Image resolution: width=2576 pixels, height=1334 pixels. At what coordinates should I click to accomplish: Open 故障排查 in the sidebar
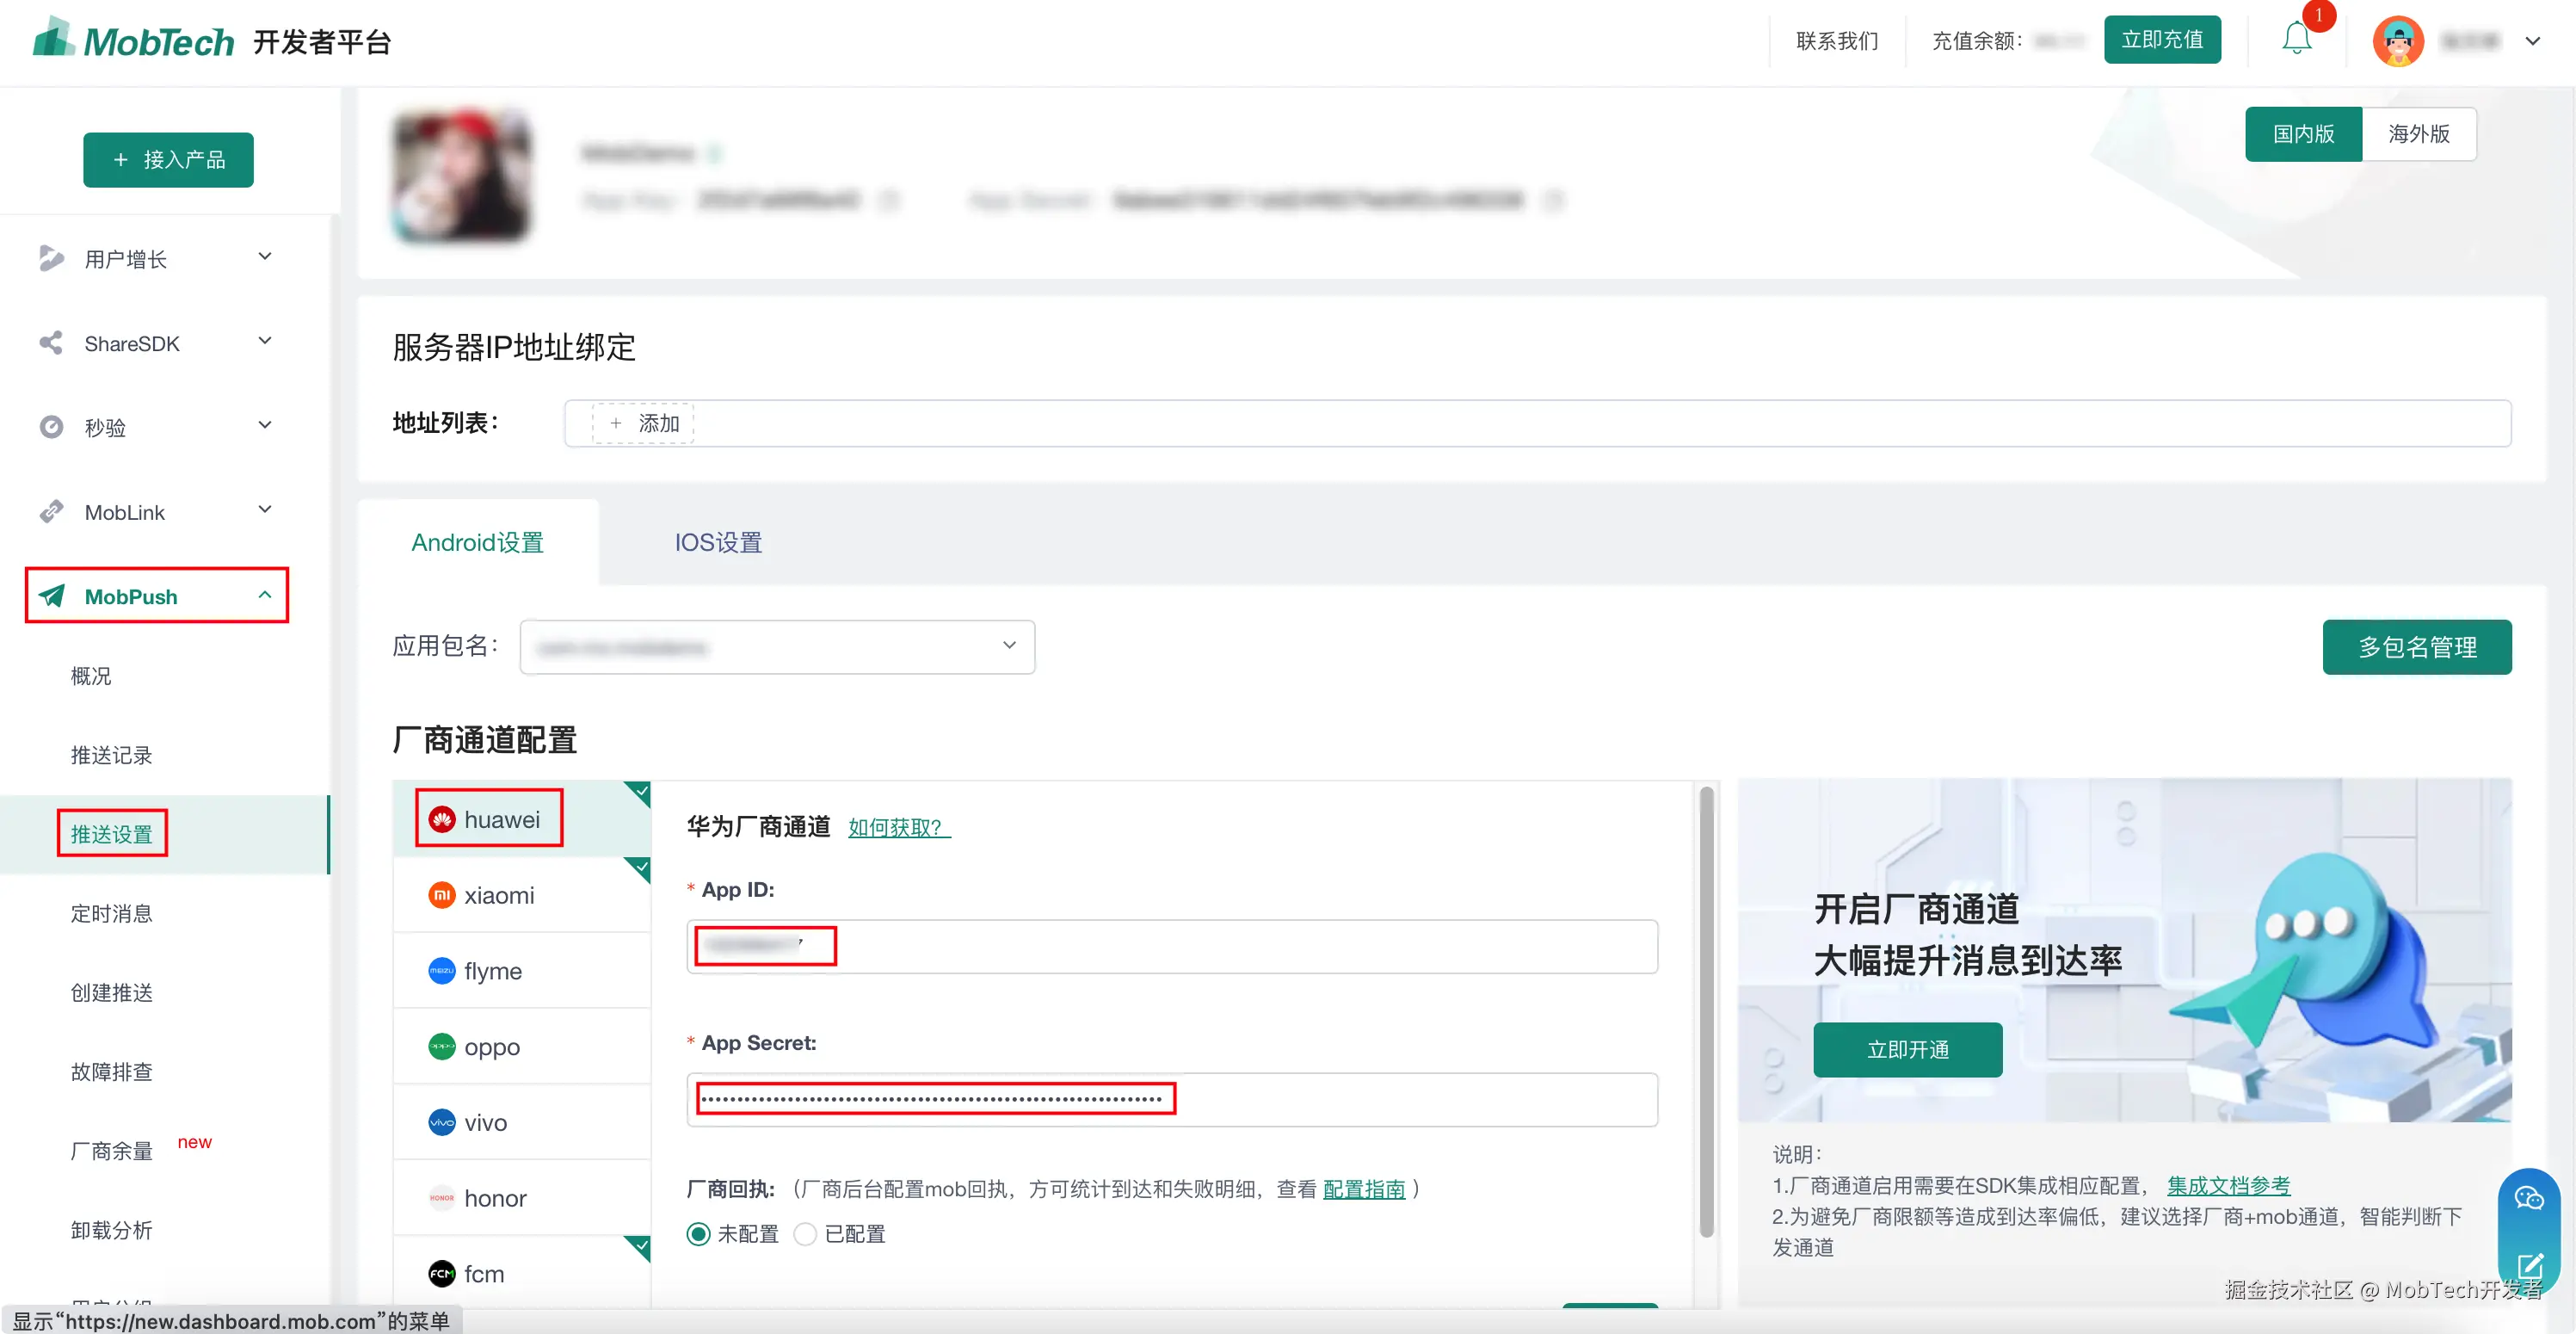pyautogui.click(x=112, y=1071)
